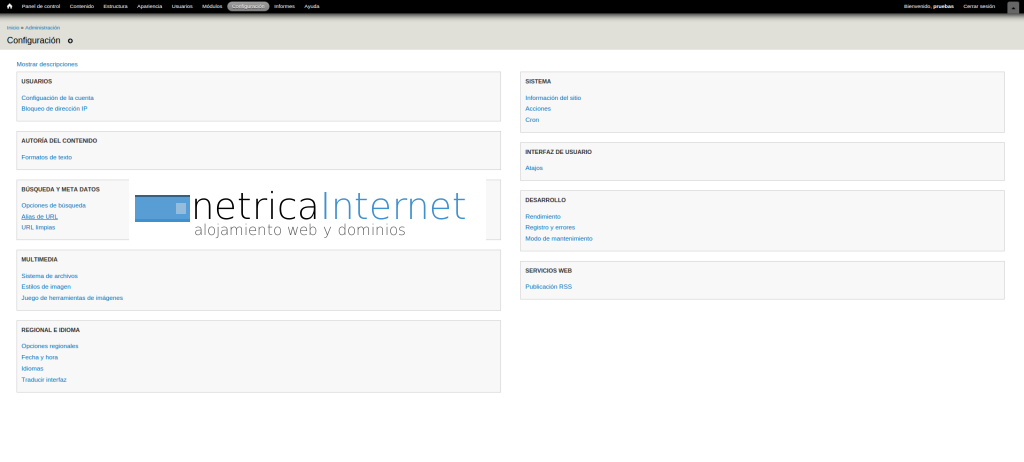The width and height of the screenshot is (1024, 462).
Task: Click the add-to-shortcuts icon beside the Configuración title
Action: (x=70, y=41)
